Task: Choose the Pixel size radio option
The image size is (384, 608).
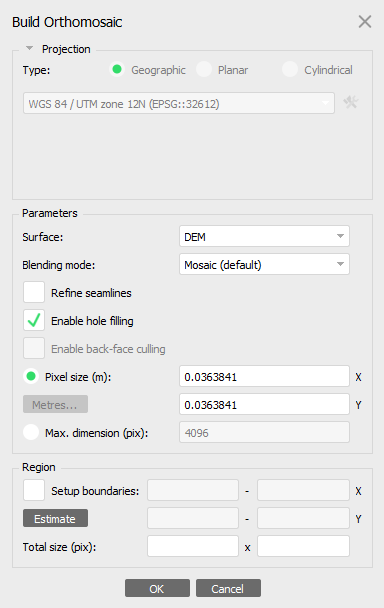Action: (x=31, y=376)
